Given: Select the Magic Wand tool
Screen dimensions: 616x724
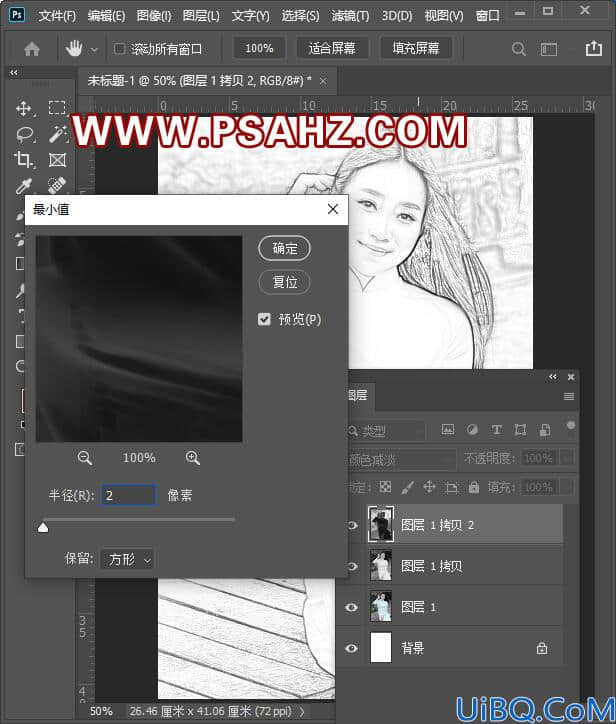Looking at the screenshot, I should [x=58, y=134].
